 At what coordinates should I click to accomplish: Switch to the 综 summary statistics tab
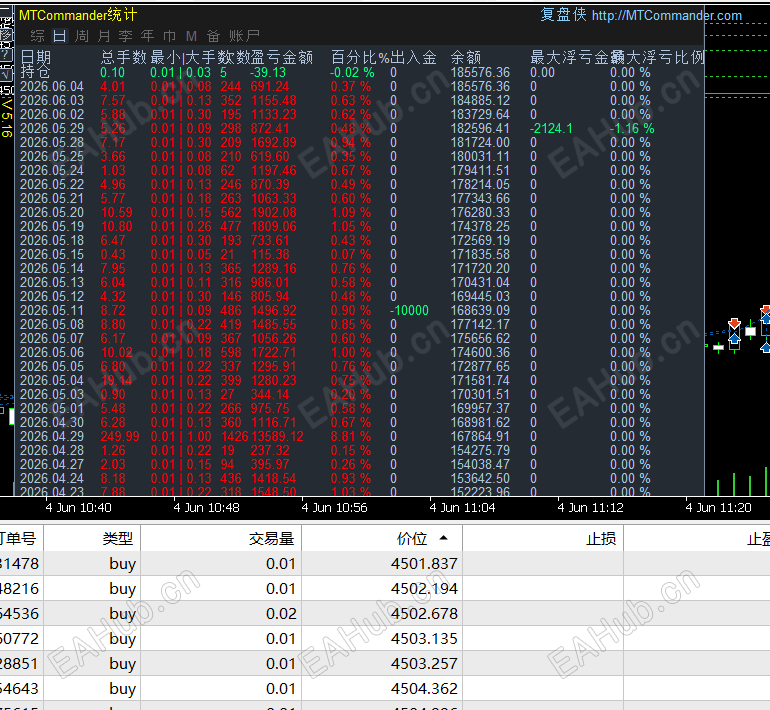37,36
